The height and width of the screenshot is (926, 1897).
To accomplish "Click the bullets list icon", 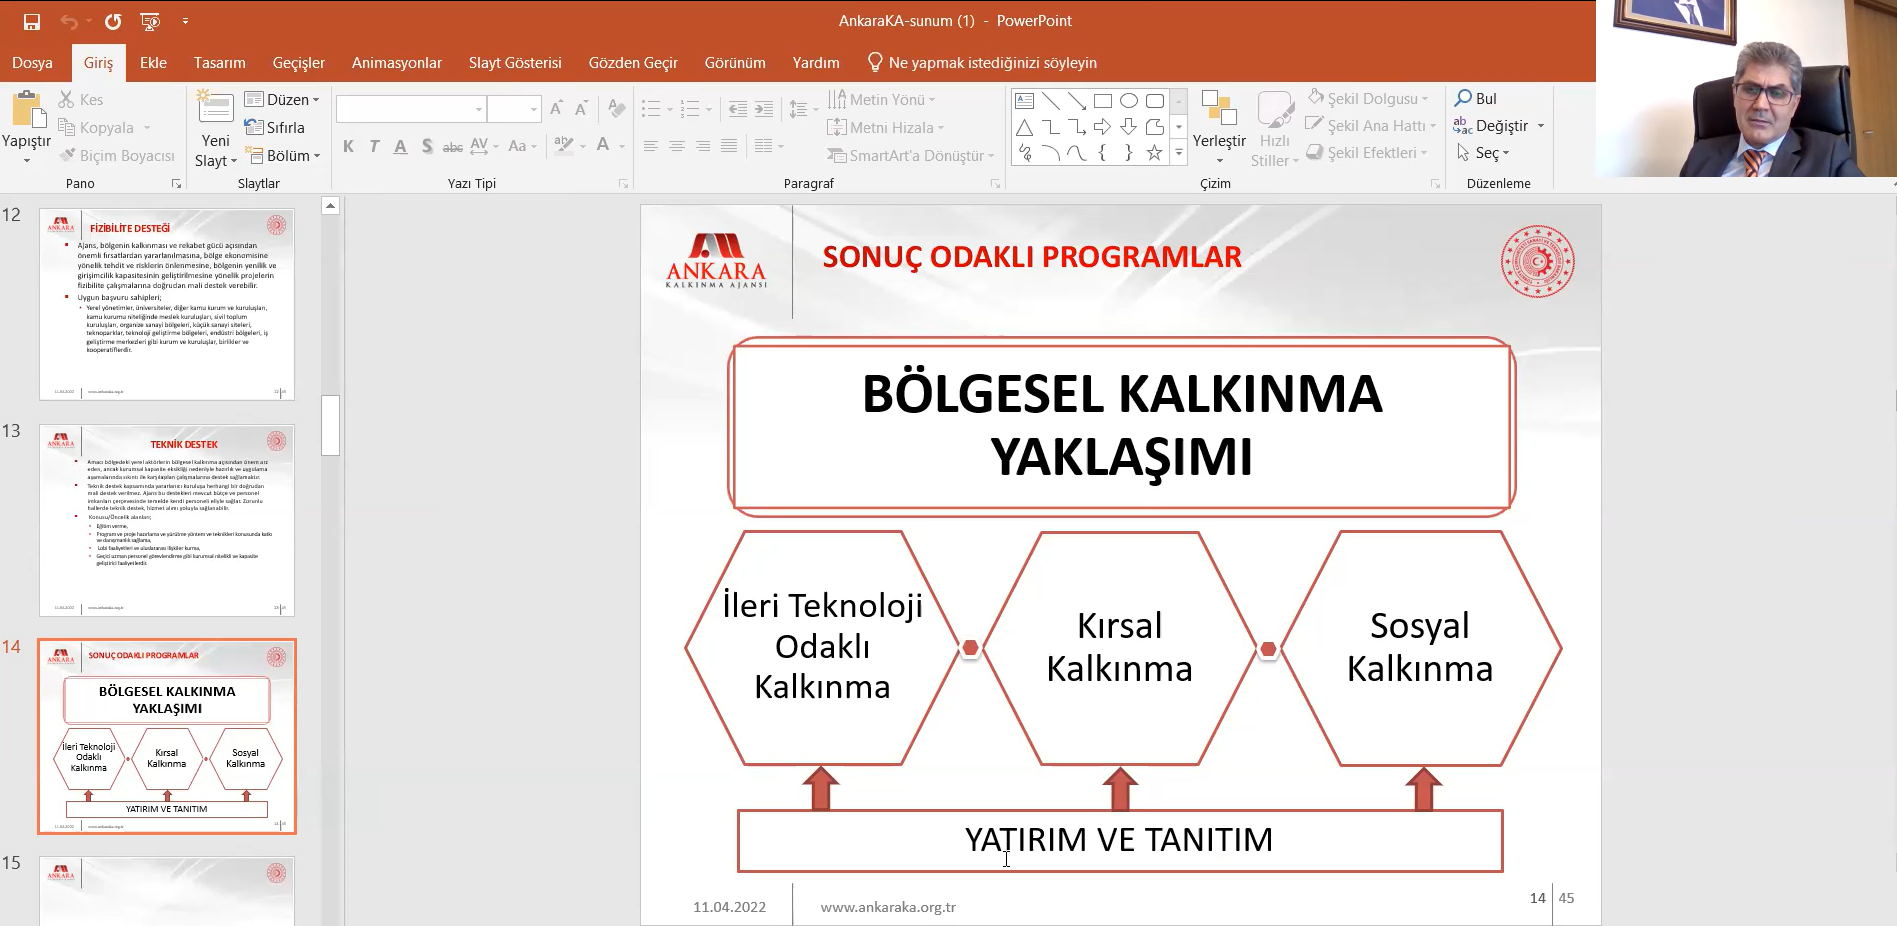I will point(651,108).
